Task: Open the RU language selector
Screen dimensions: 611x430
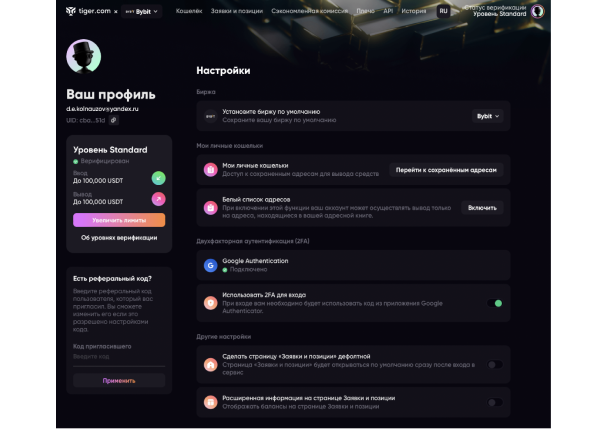Action: pyautogui.click(x=443, y=12)
